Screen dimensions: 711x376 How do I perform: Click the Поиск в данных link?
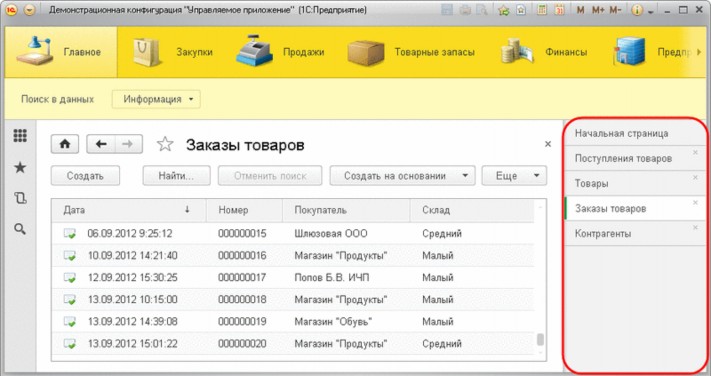click(x=58, y=99)
